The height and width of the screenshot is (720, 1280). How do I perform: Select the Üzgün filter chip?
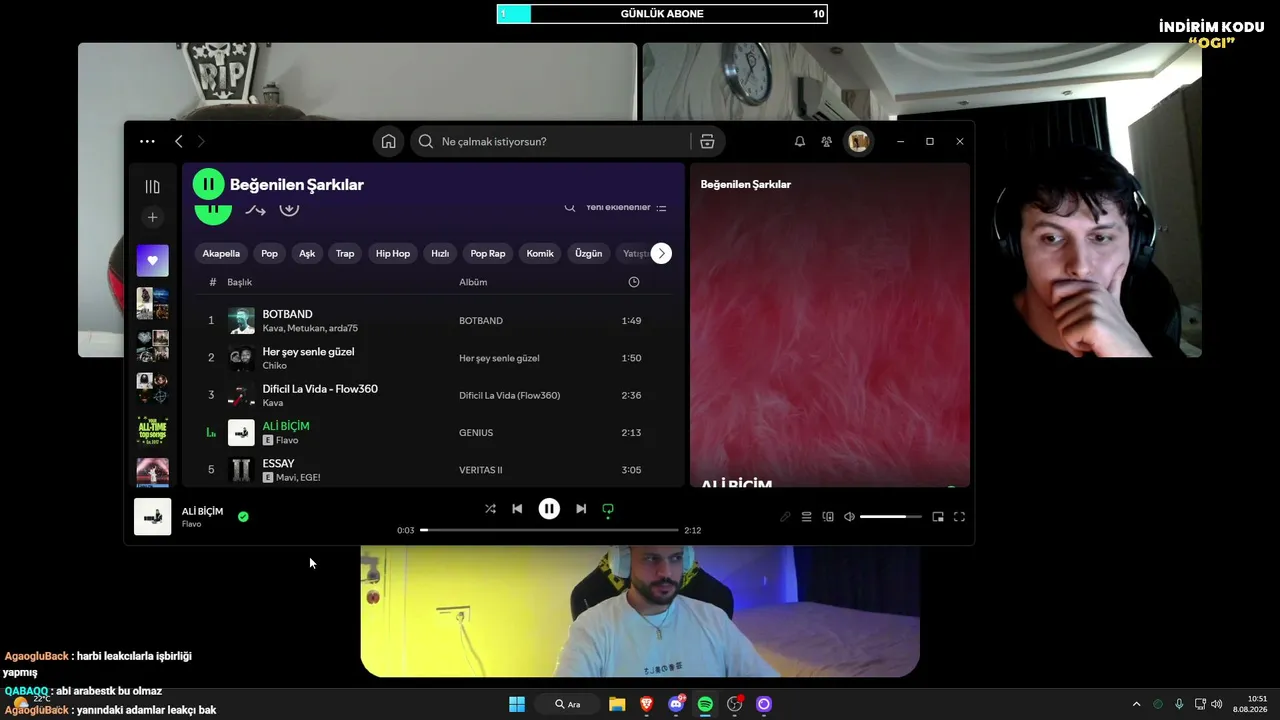tap(589, 253)
